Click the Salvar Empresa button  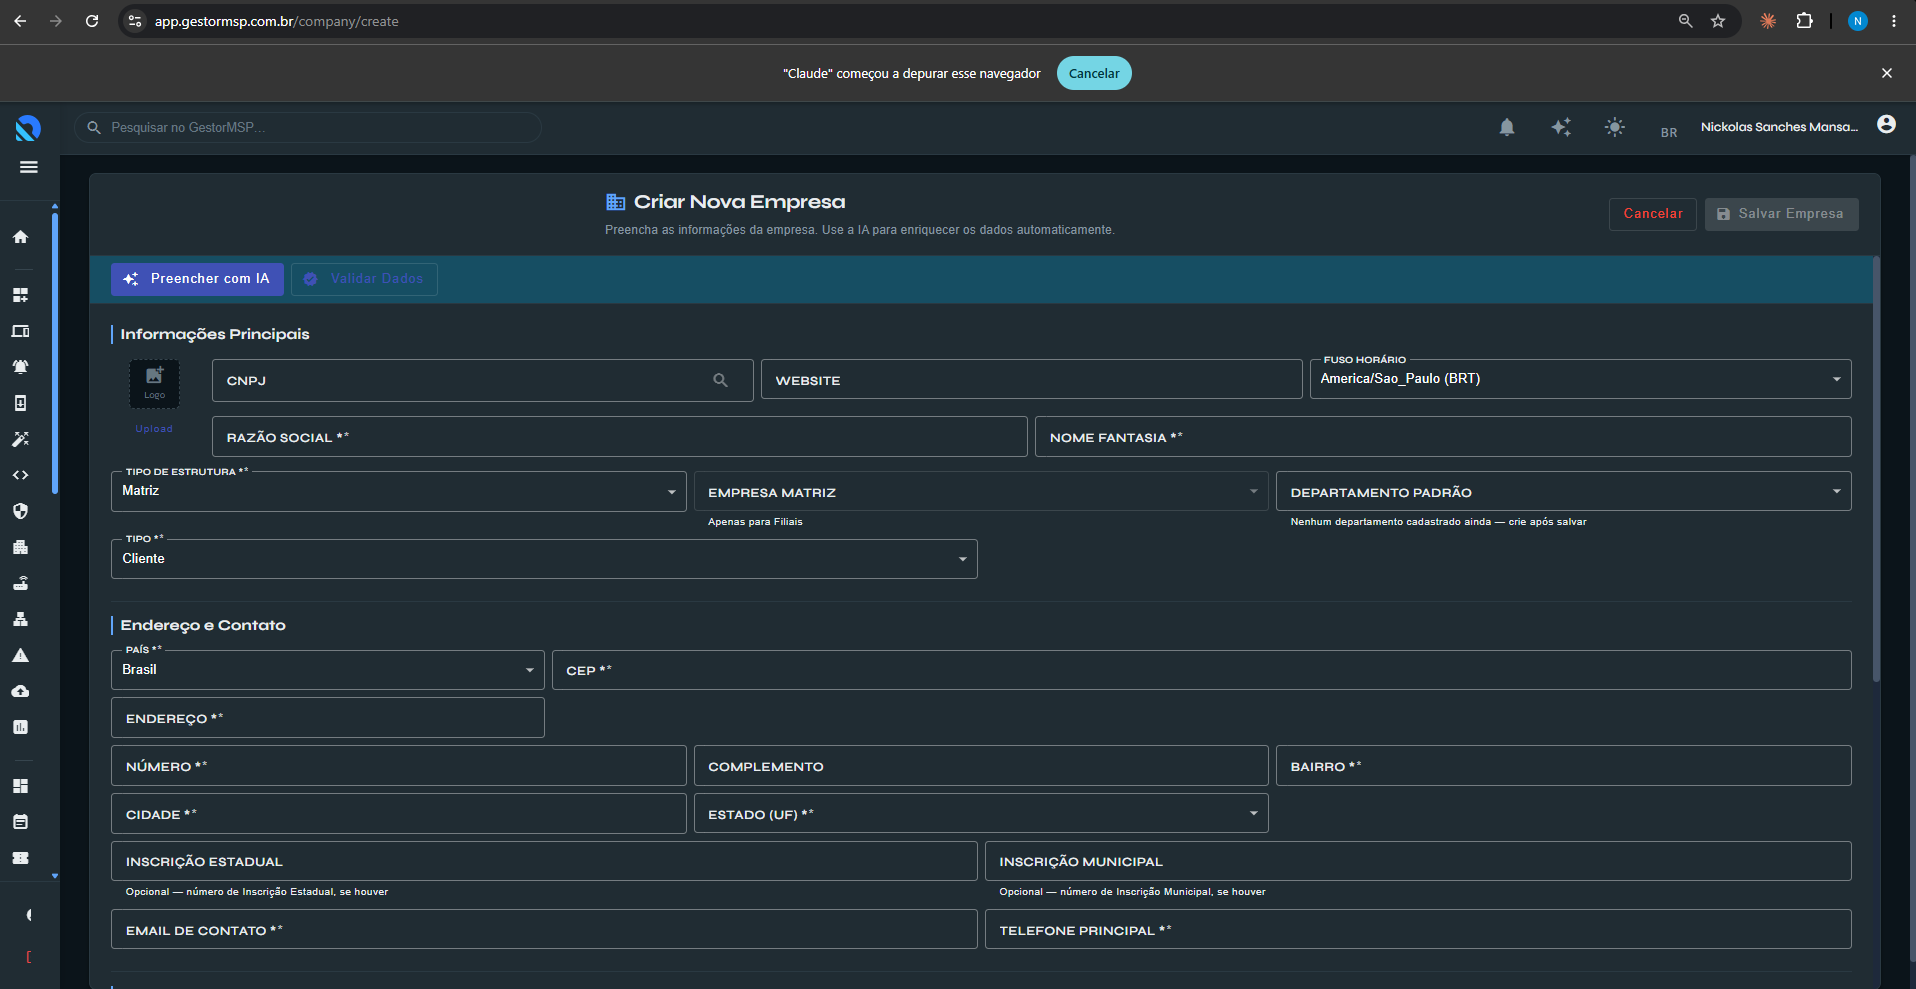(1781, 214)
